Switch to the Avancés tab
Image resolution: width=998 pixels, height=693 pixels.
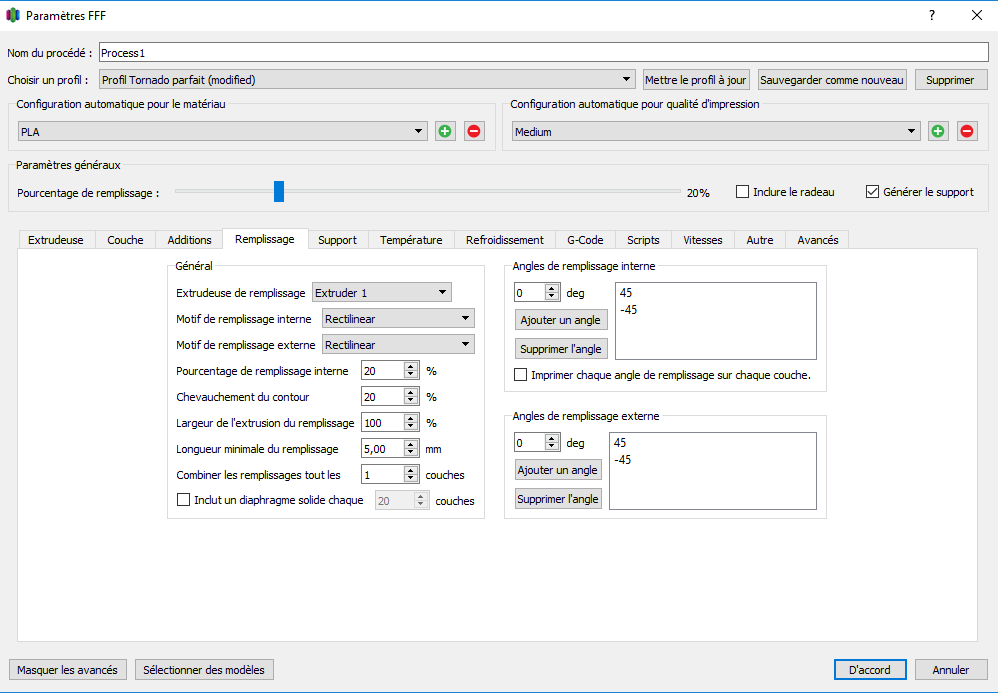coord(818,240)
